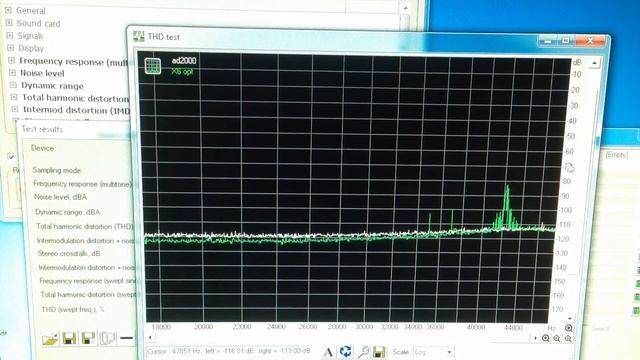Click second floppy save-as icon in Test results
The image size is (640, 360).
click(x=88, y=338)
